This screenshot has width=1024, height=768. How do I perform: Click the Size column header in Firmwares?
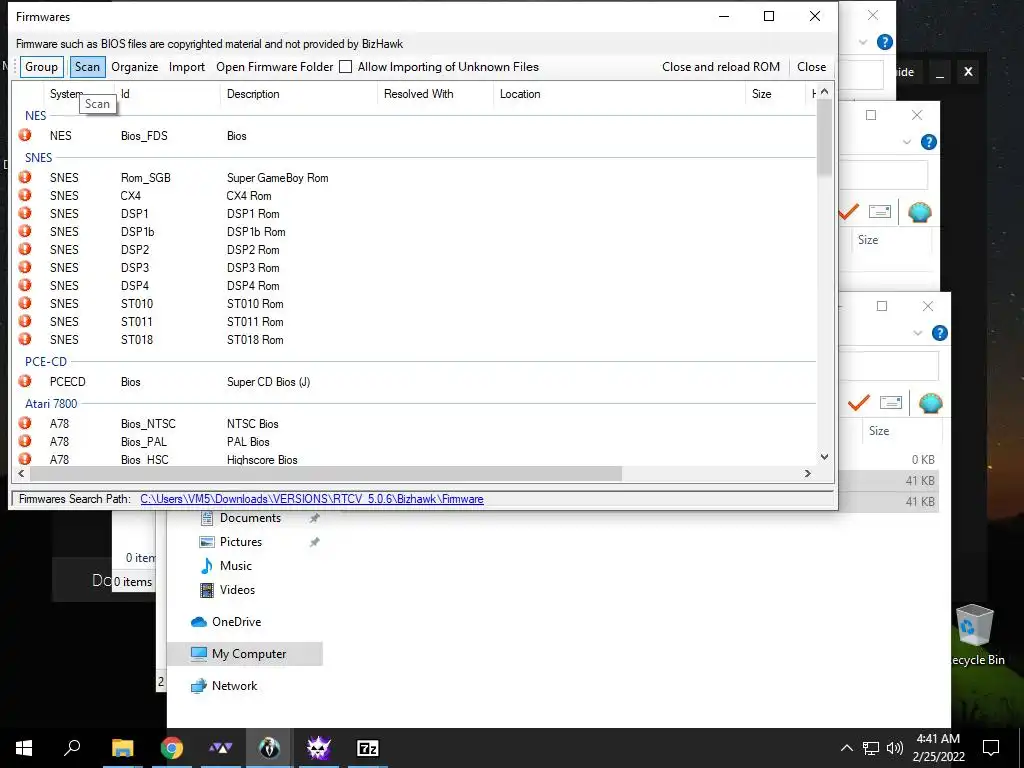click(761, 93)
